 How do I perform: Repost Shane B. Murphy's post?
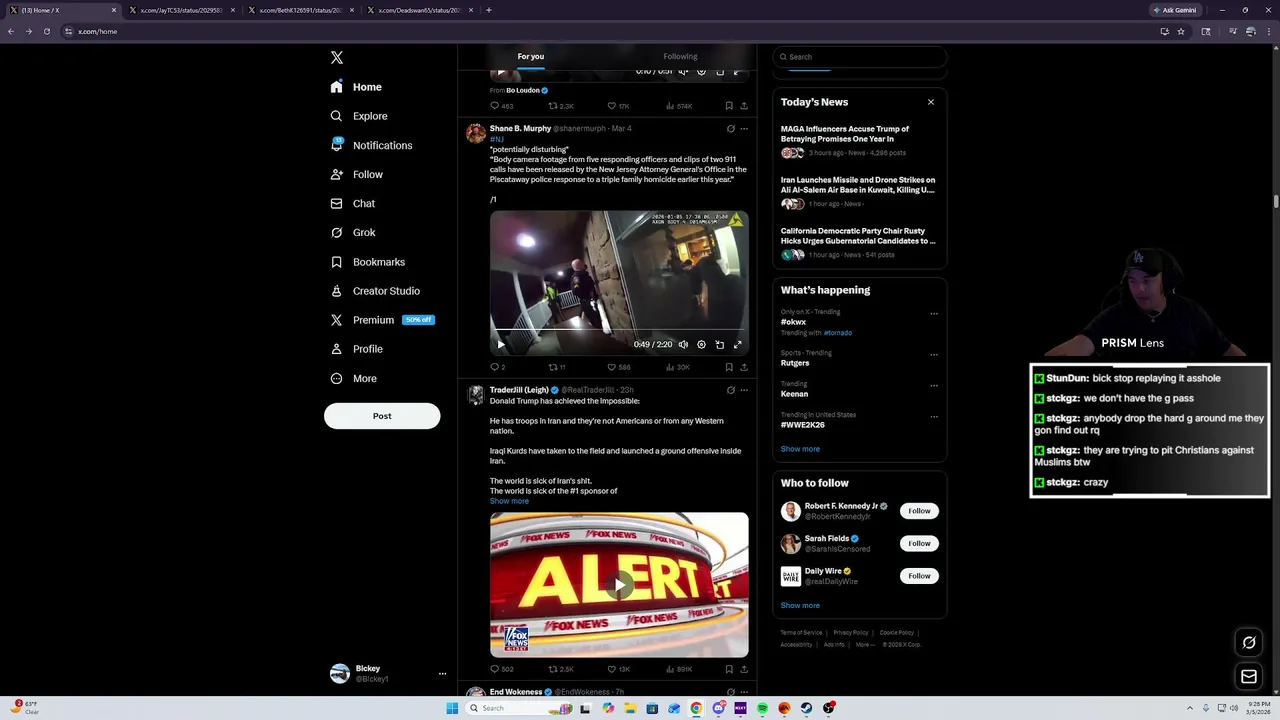coord(557,367)
